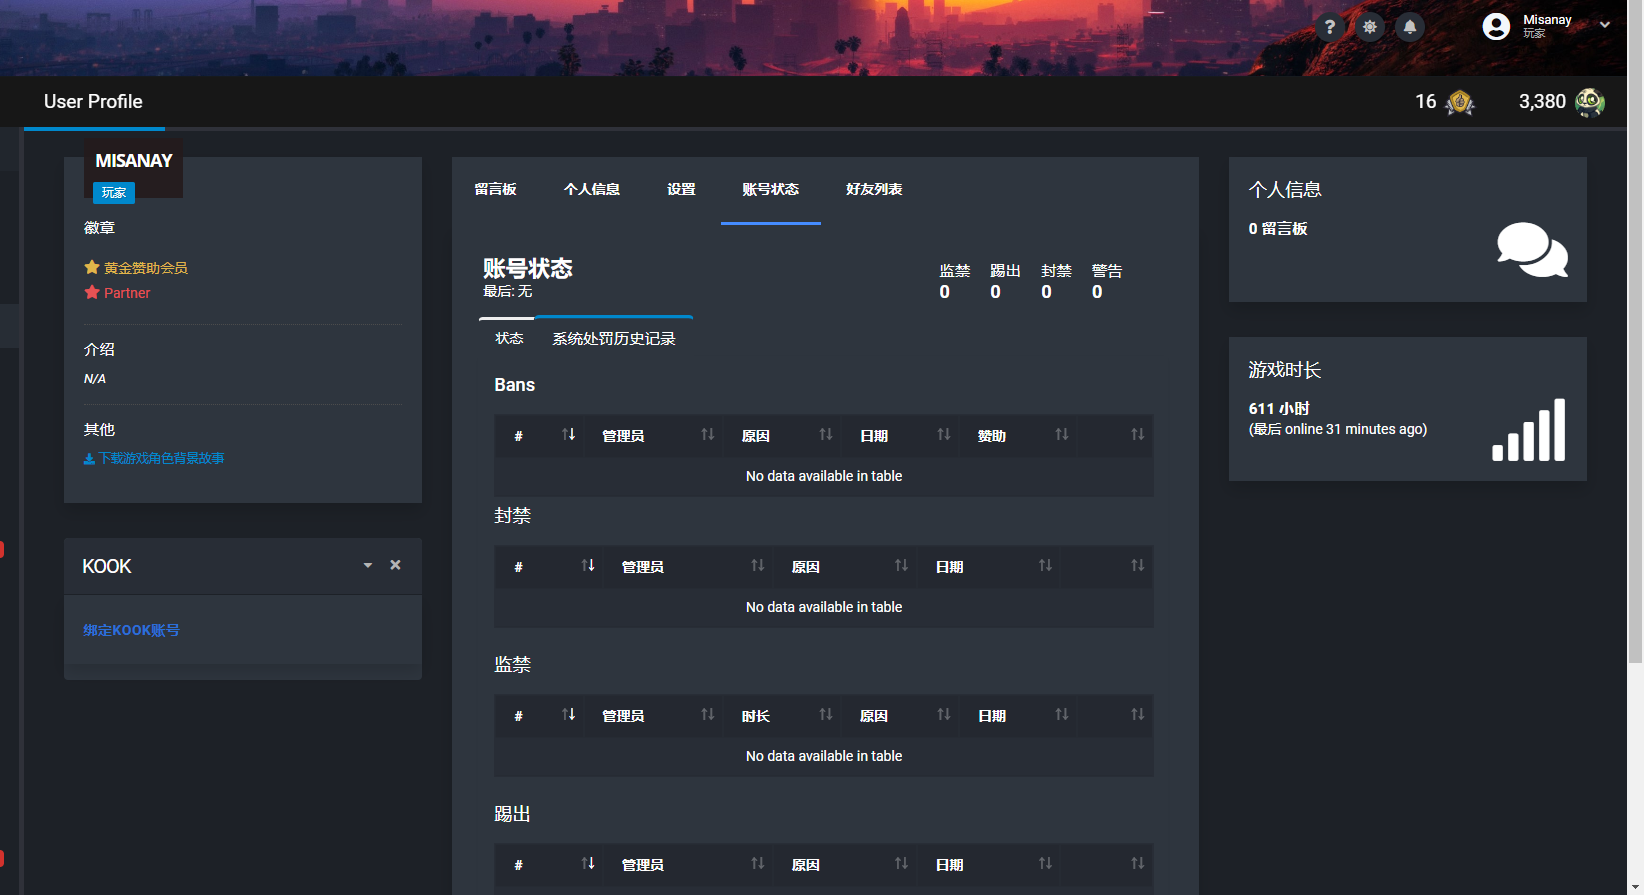Sort 踢出 table by 原因 column
The width and height of the screenshot is (1644, 895).
click(x=844, y=864)
